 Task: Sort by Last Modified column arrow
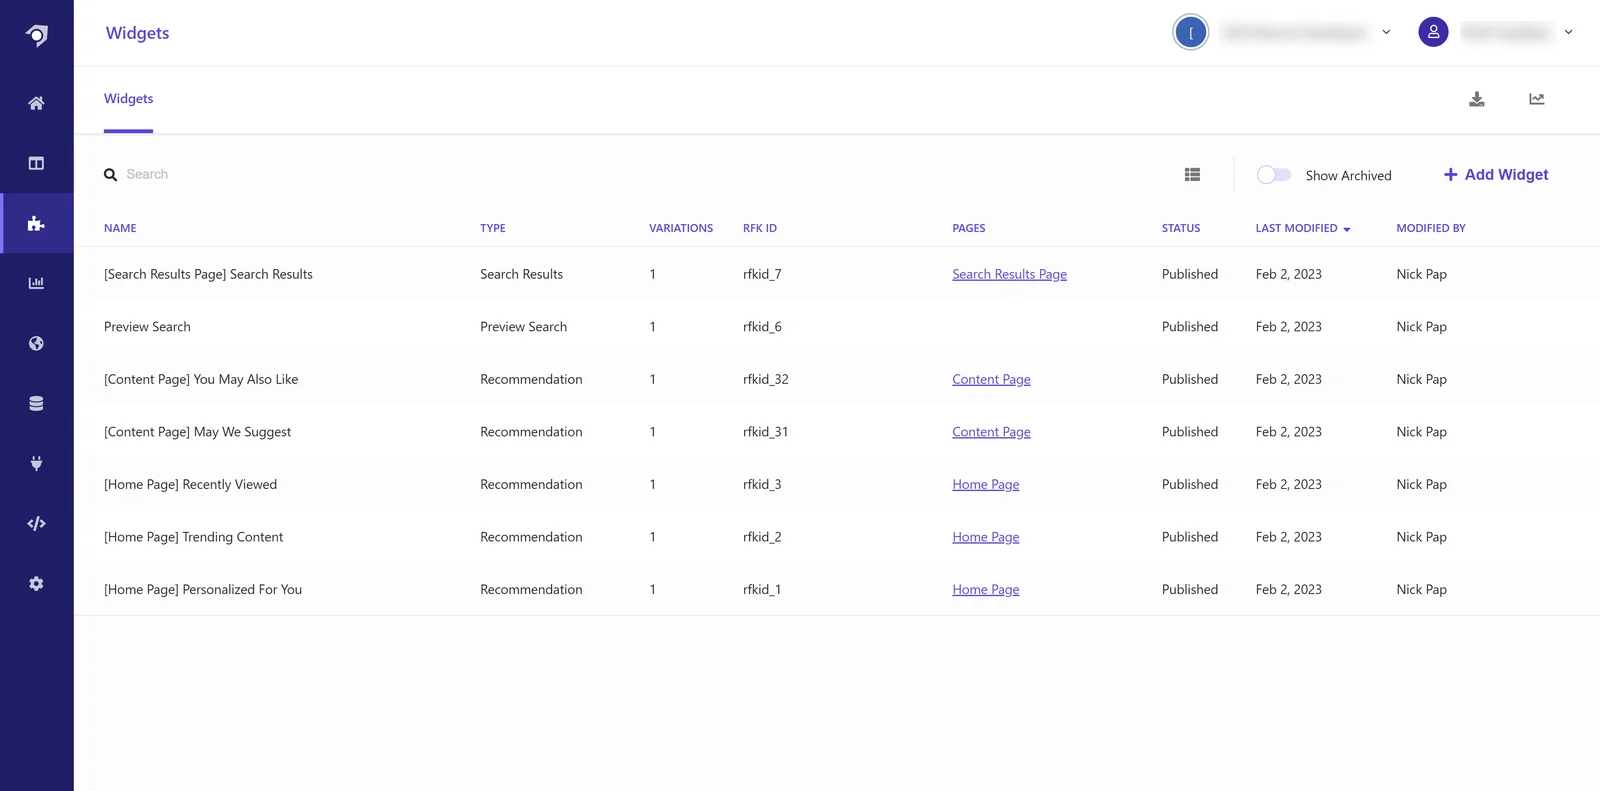[1347, 229]
